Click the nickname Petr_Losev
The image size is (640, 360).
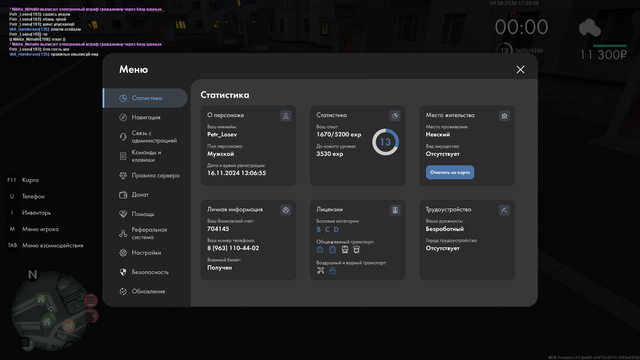pos(222,134)
